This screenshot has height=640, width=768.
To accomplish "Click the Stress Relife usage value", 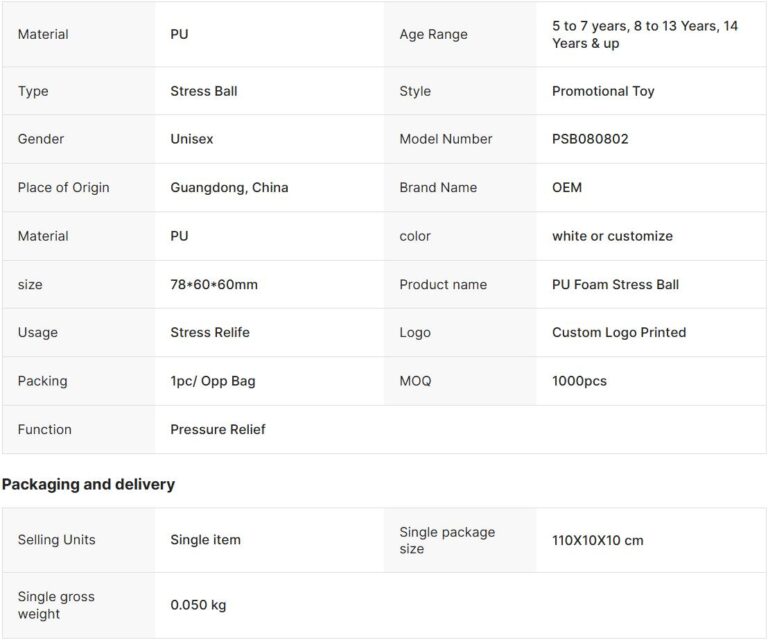I will pyautogui.click(x=210, y=332).
